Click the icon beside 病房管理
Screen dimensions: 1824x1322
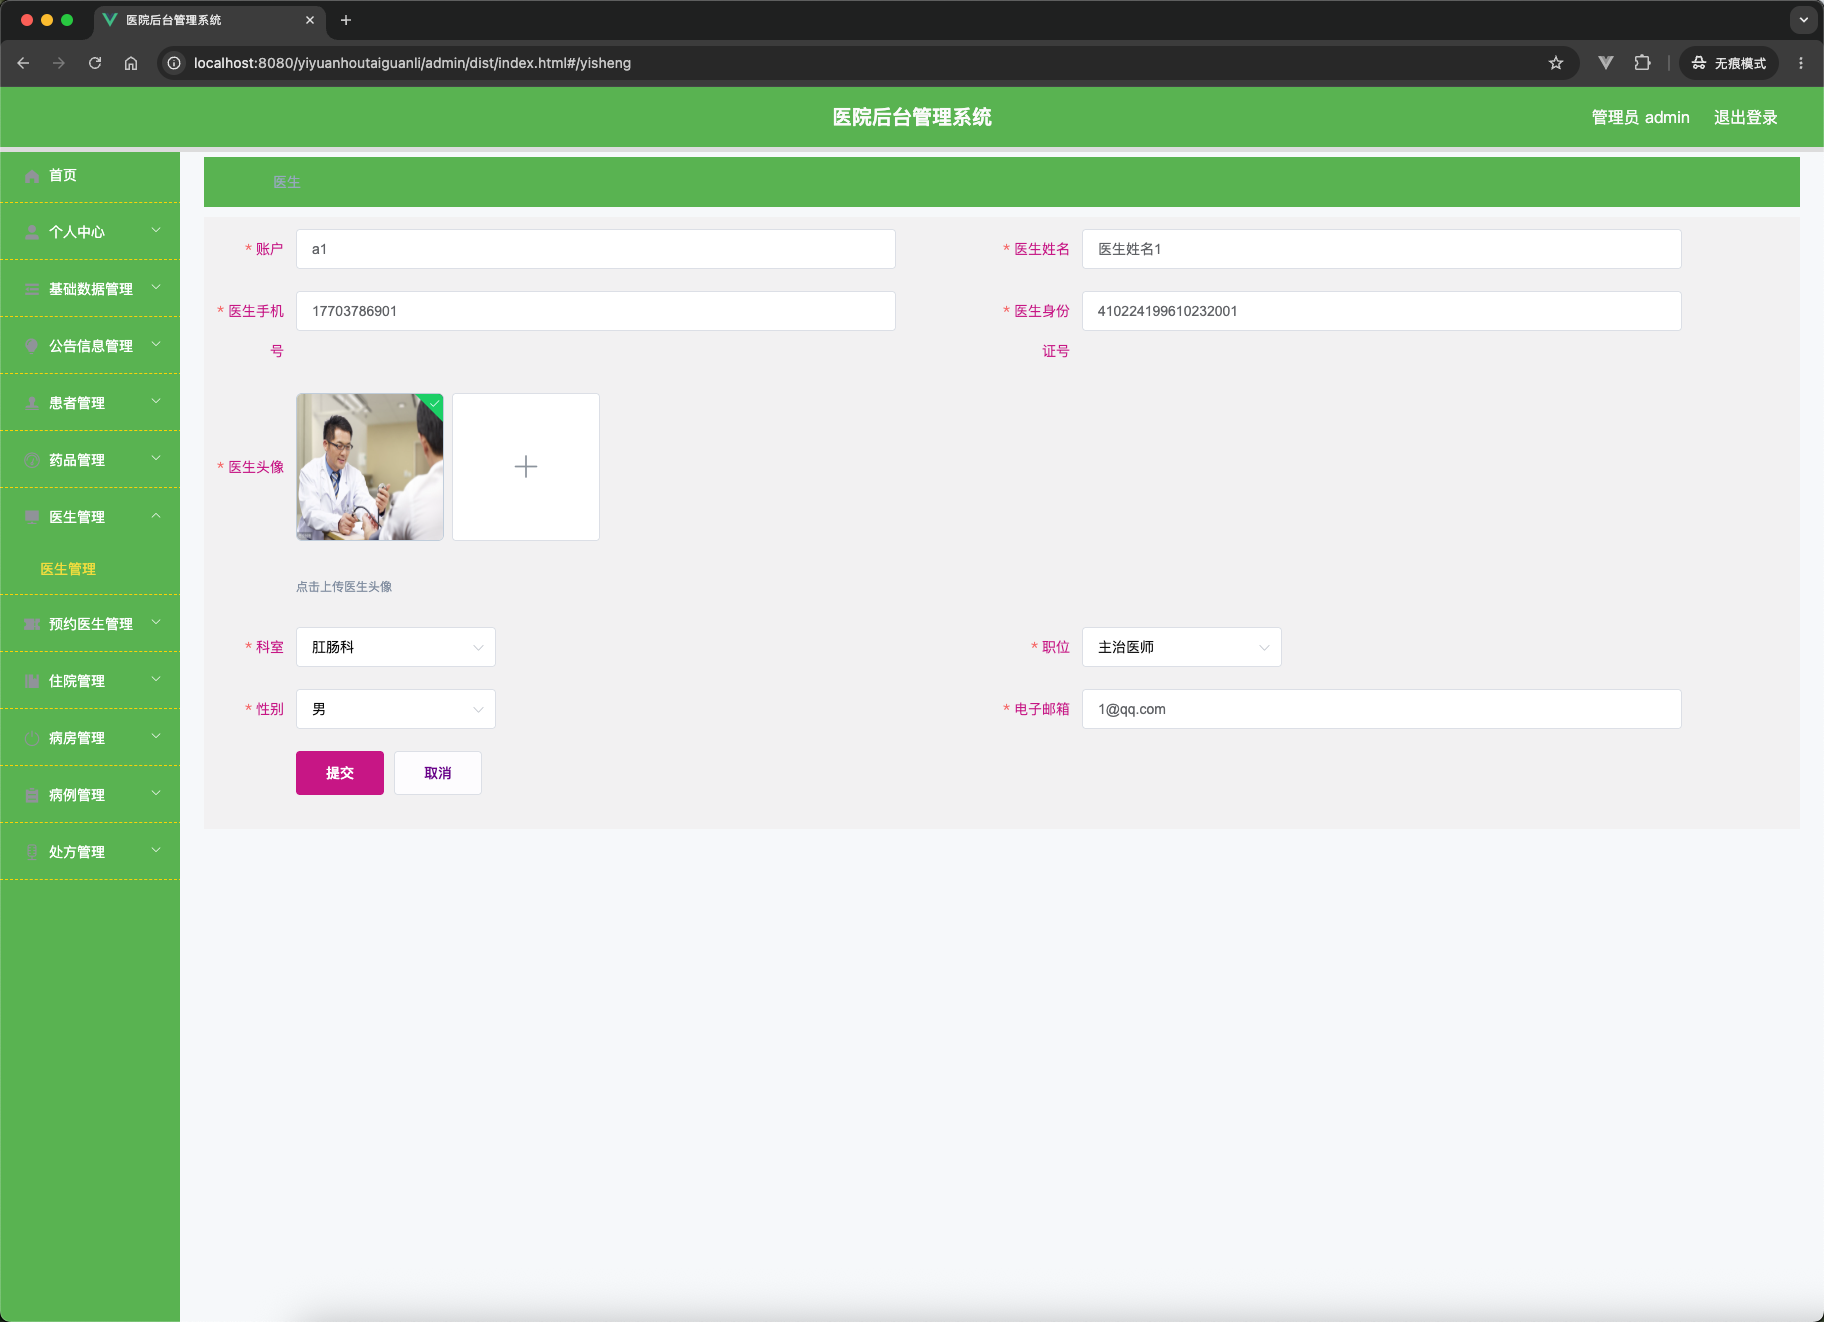32,739
